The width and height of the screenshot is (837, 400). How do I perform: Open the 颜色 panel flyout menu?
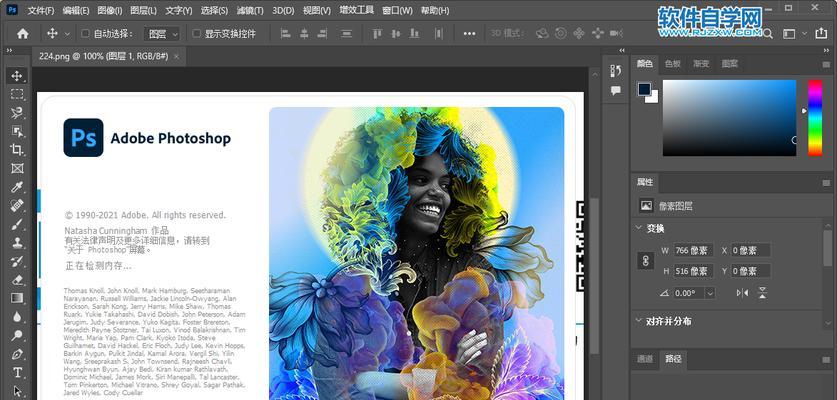click(x=826, y=64)
